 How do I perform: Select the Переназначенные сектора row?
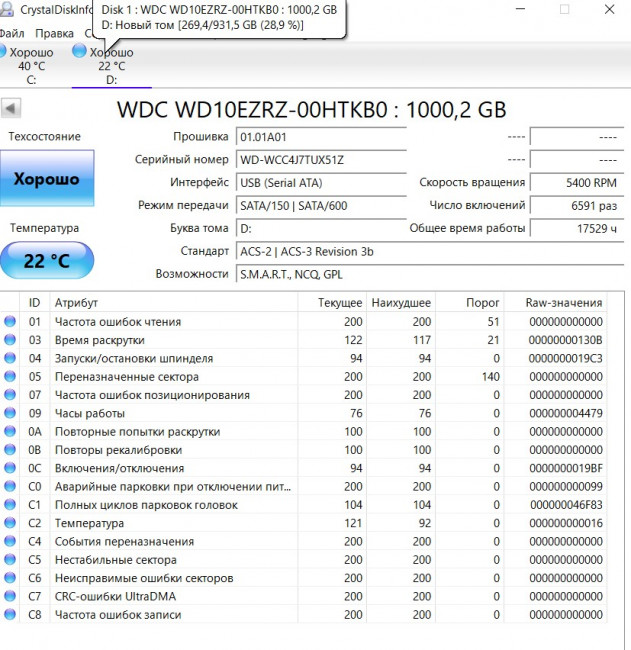303,376
